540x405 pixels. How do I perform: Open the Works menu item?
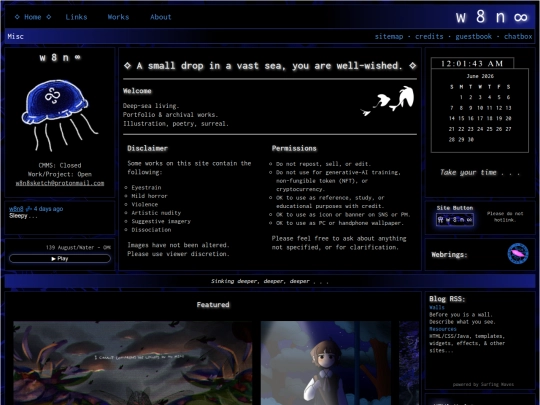click(118, 17)
